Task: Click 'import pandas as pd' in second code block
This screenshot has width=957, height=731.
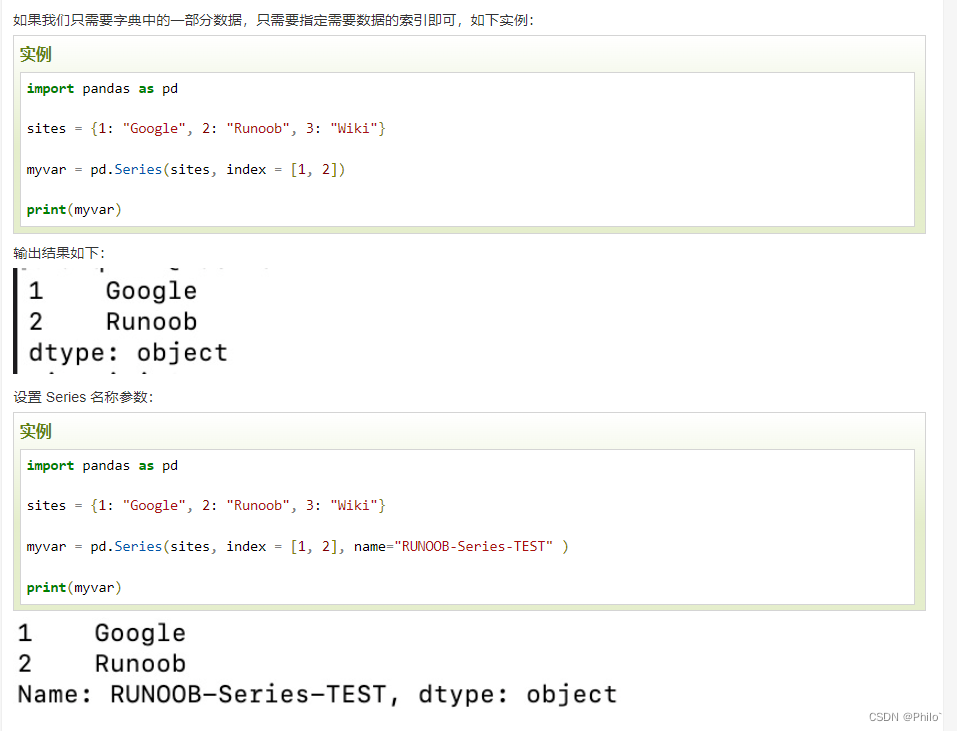Action: click(103, 466)
